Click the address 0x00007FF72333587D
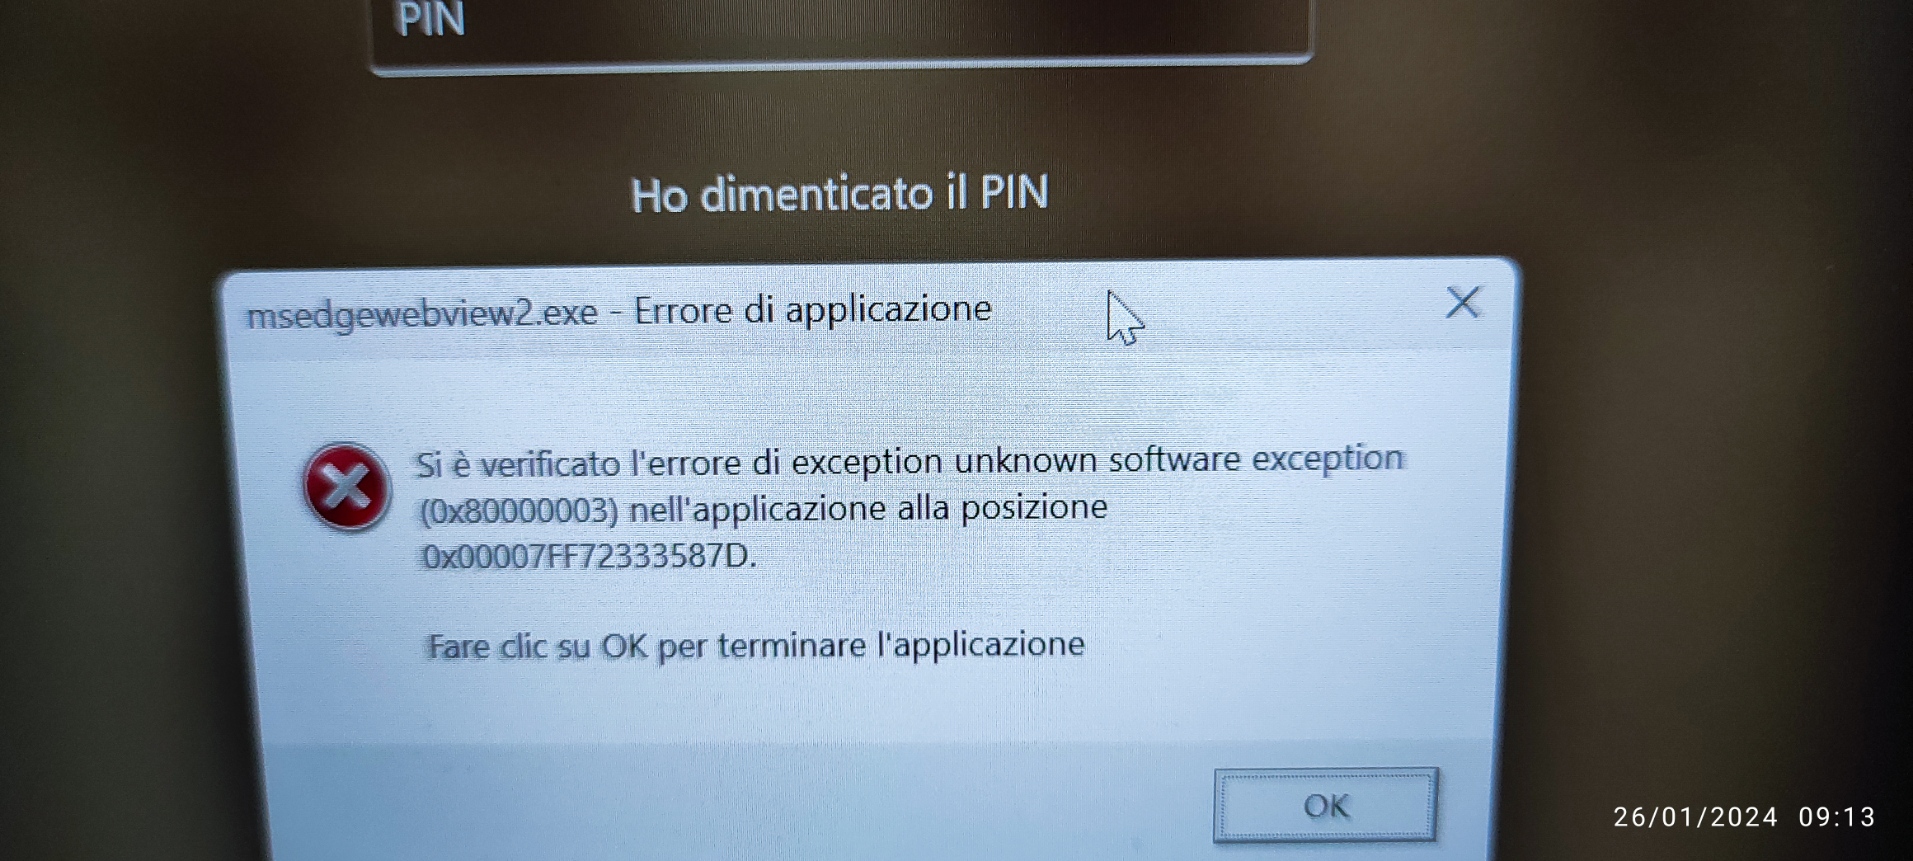Image resolution: width=1913 pixels, height=861 pixels. coord(589,556)
